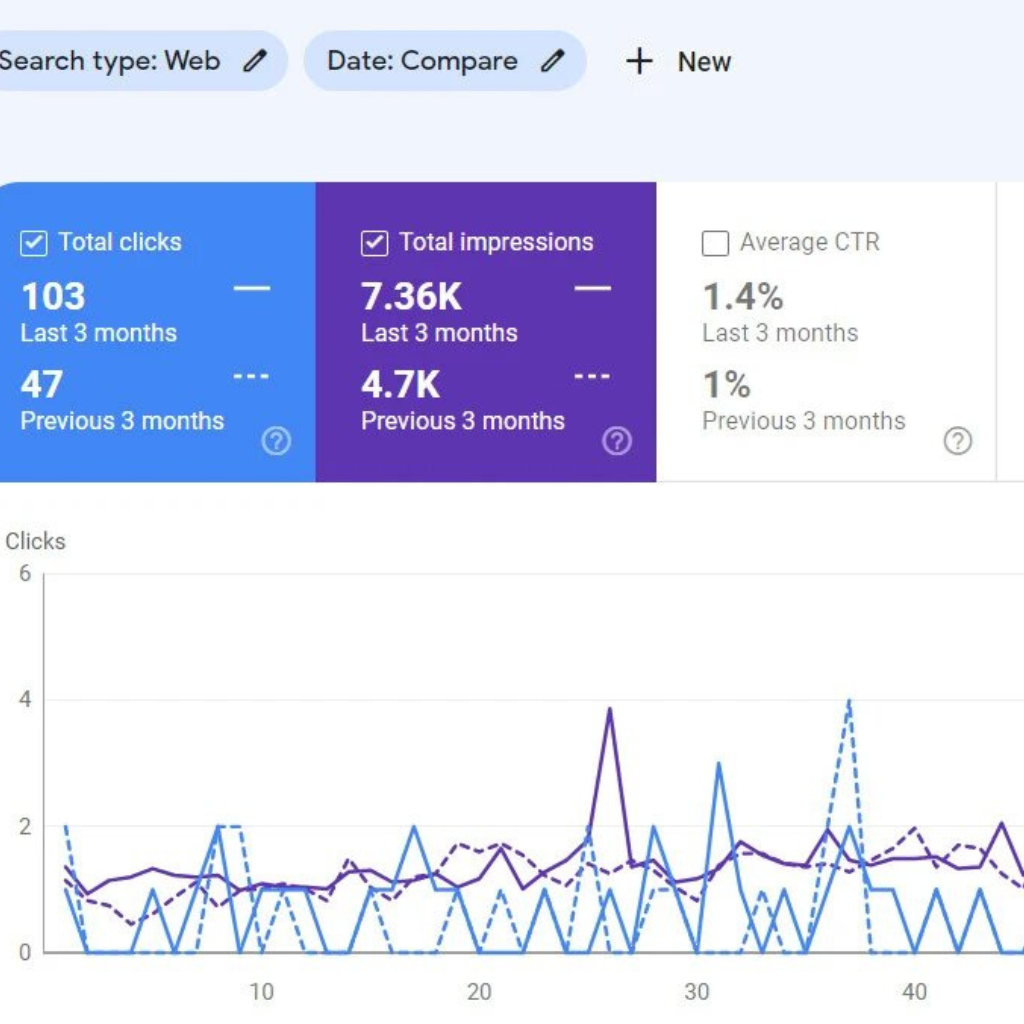Select the Average CTR metric card
The width and height of the screenshot is (1024, 1024).
click(x=826, y=332)
